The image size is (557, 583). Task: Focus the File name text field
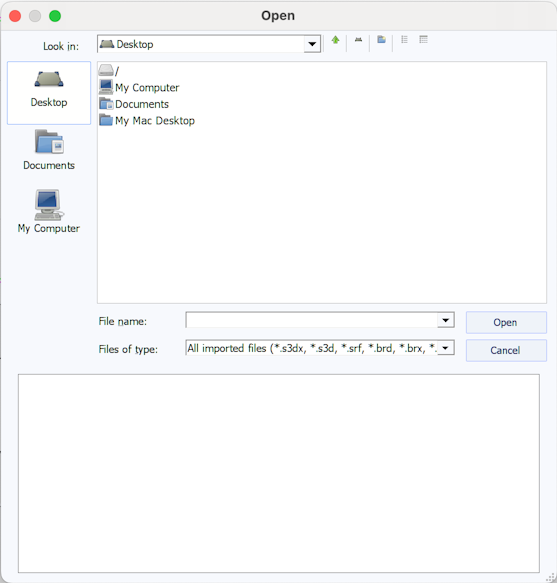point(312,320)
